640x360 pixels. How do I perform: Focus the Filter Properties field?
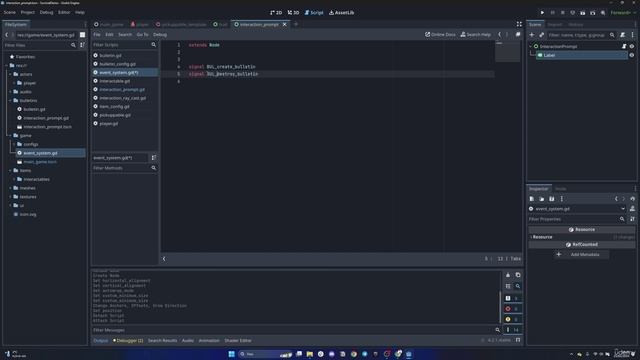pyautogui.click(x=577, y=219)
